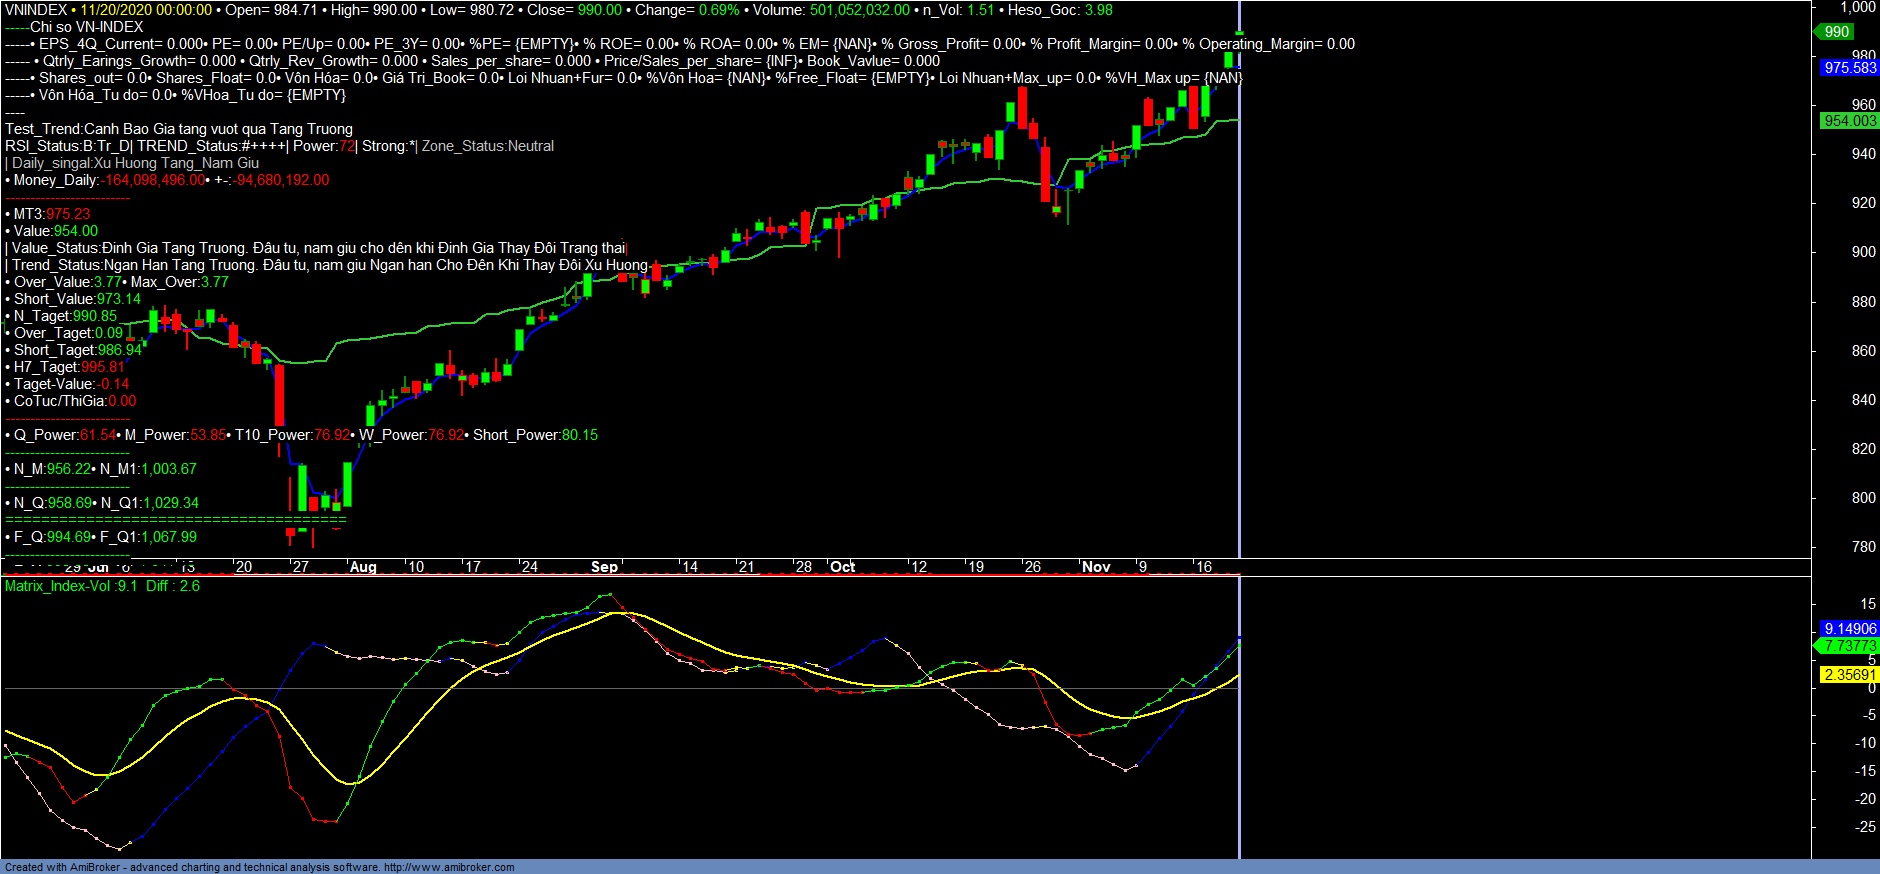This screenshot has height=874, width=1880.
Task: Select the yellow 2.35691 indicator label
Action: coord(1849,675)
